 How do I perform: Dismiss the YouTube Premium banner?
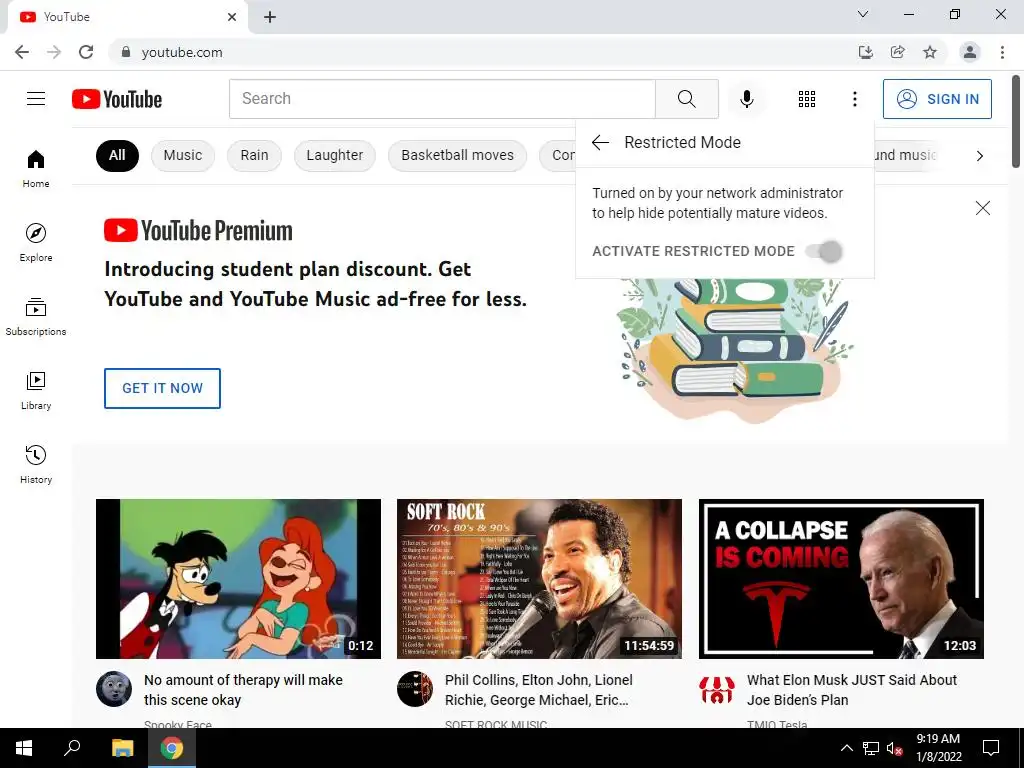982,208
